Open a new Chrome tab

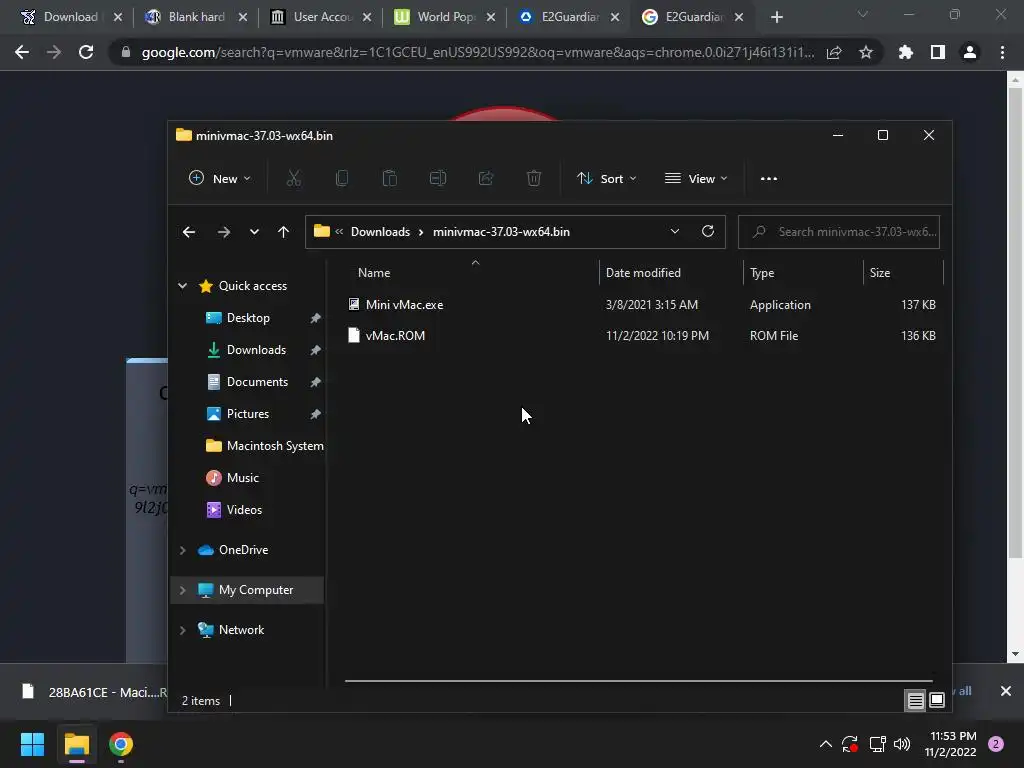pos(776,17)
